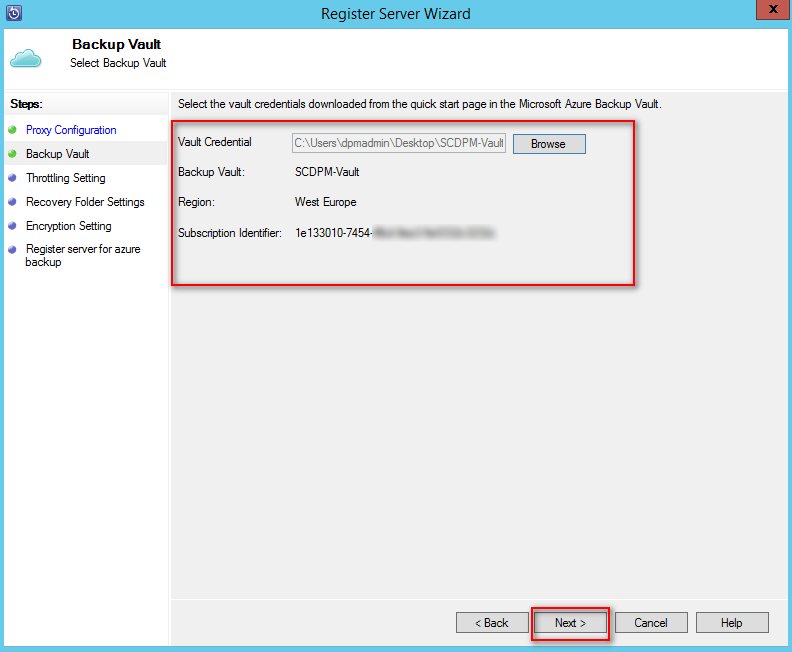The height and width of the screenshot is (652, 792).
Task: Click the Select Backup Vault subtitle
Action: tap(118, 63)
